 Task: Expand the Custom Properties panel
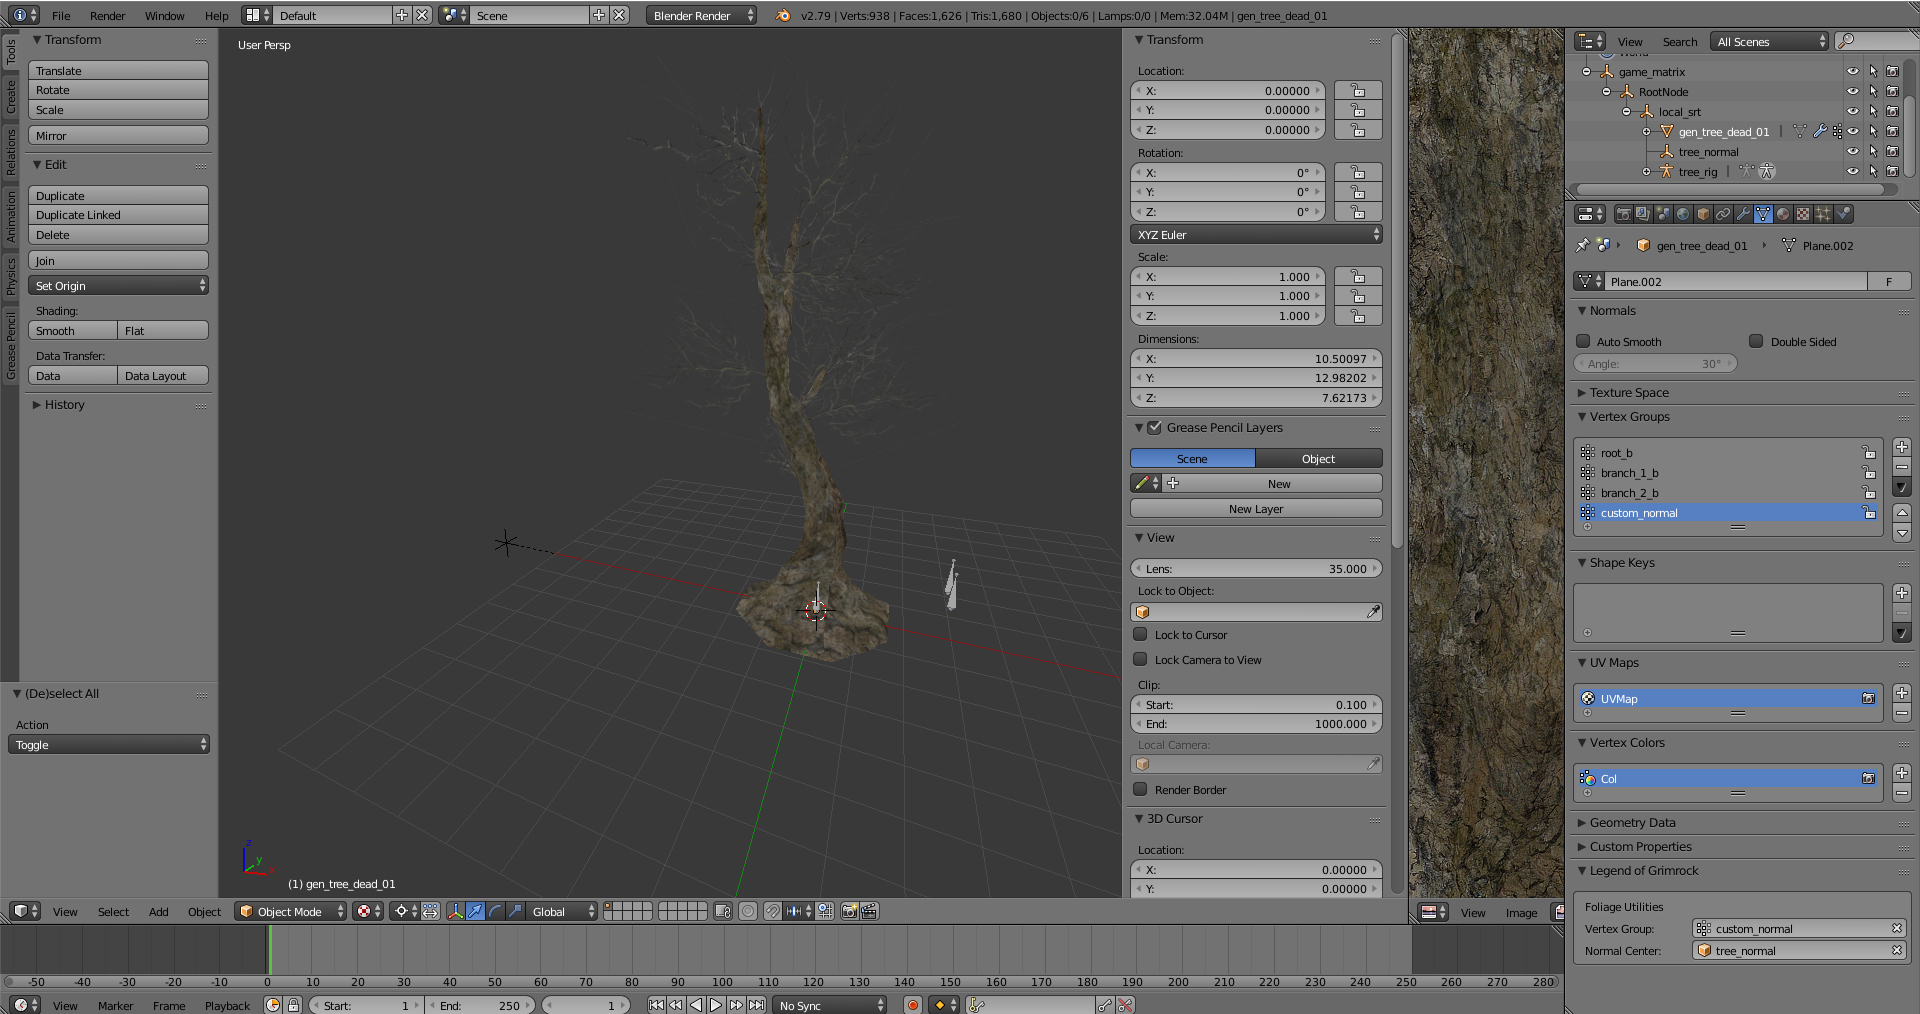pos(1640,846)
